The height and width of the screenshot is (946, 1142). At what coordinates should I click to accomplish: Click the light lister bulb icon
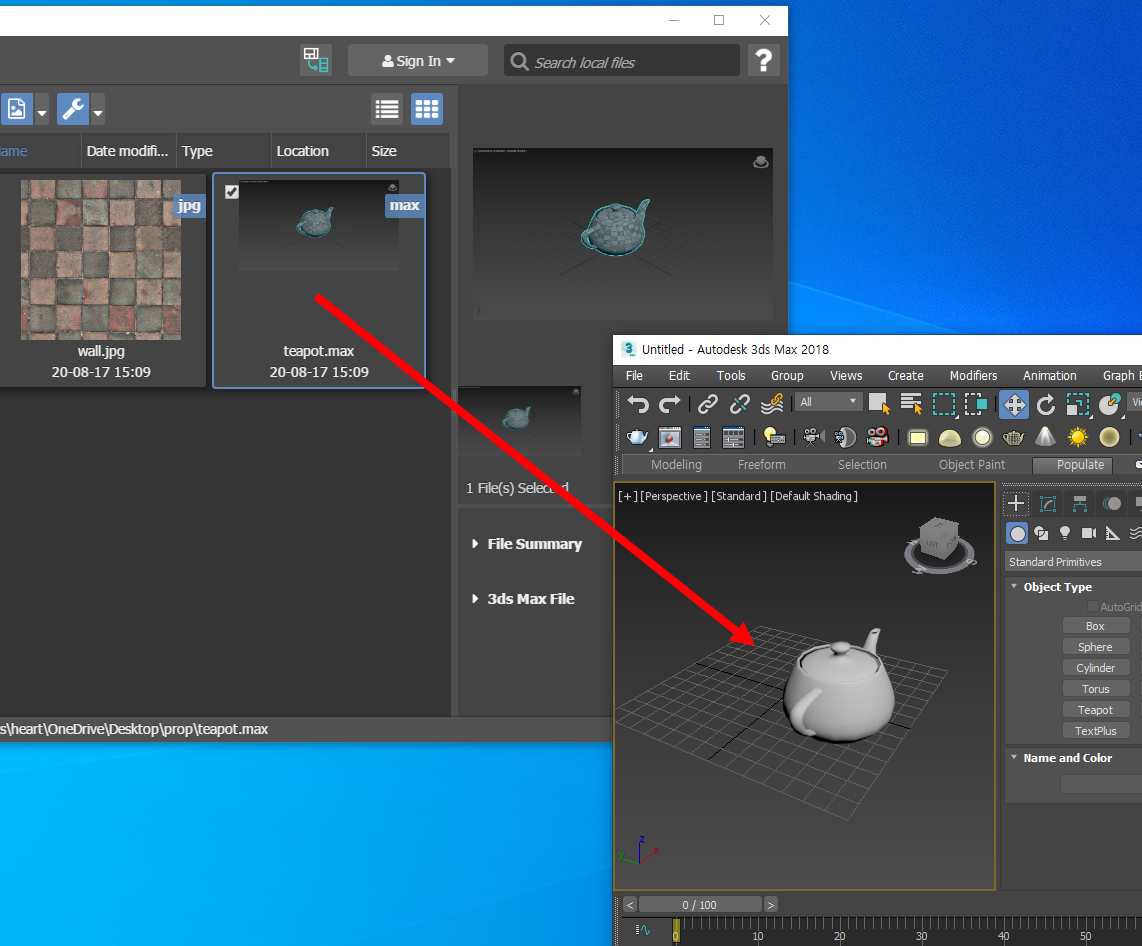coord(773,437)
